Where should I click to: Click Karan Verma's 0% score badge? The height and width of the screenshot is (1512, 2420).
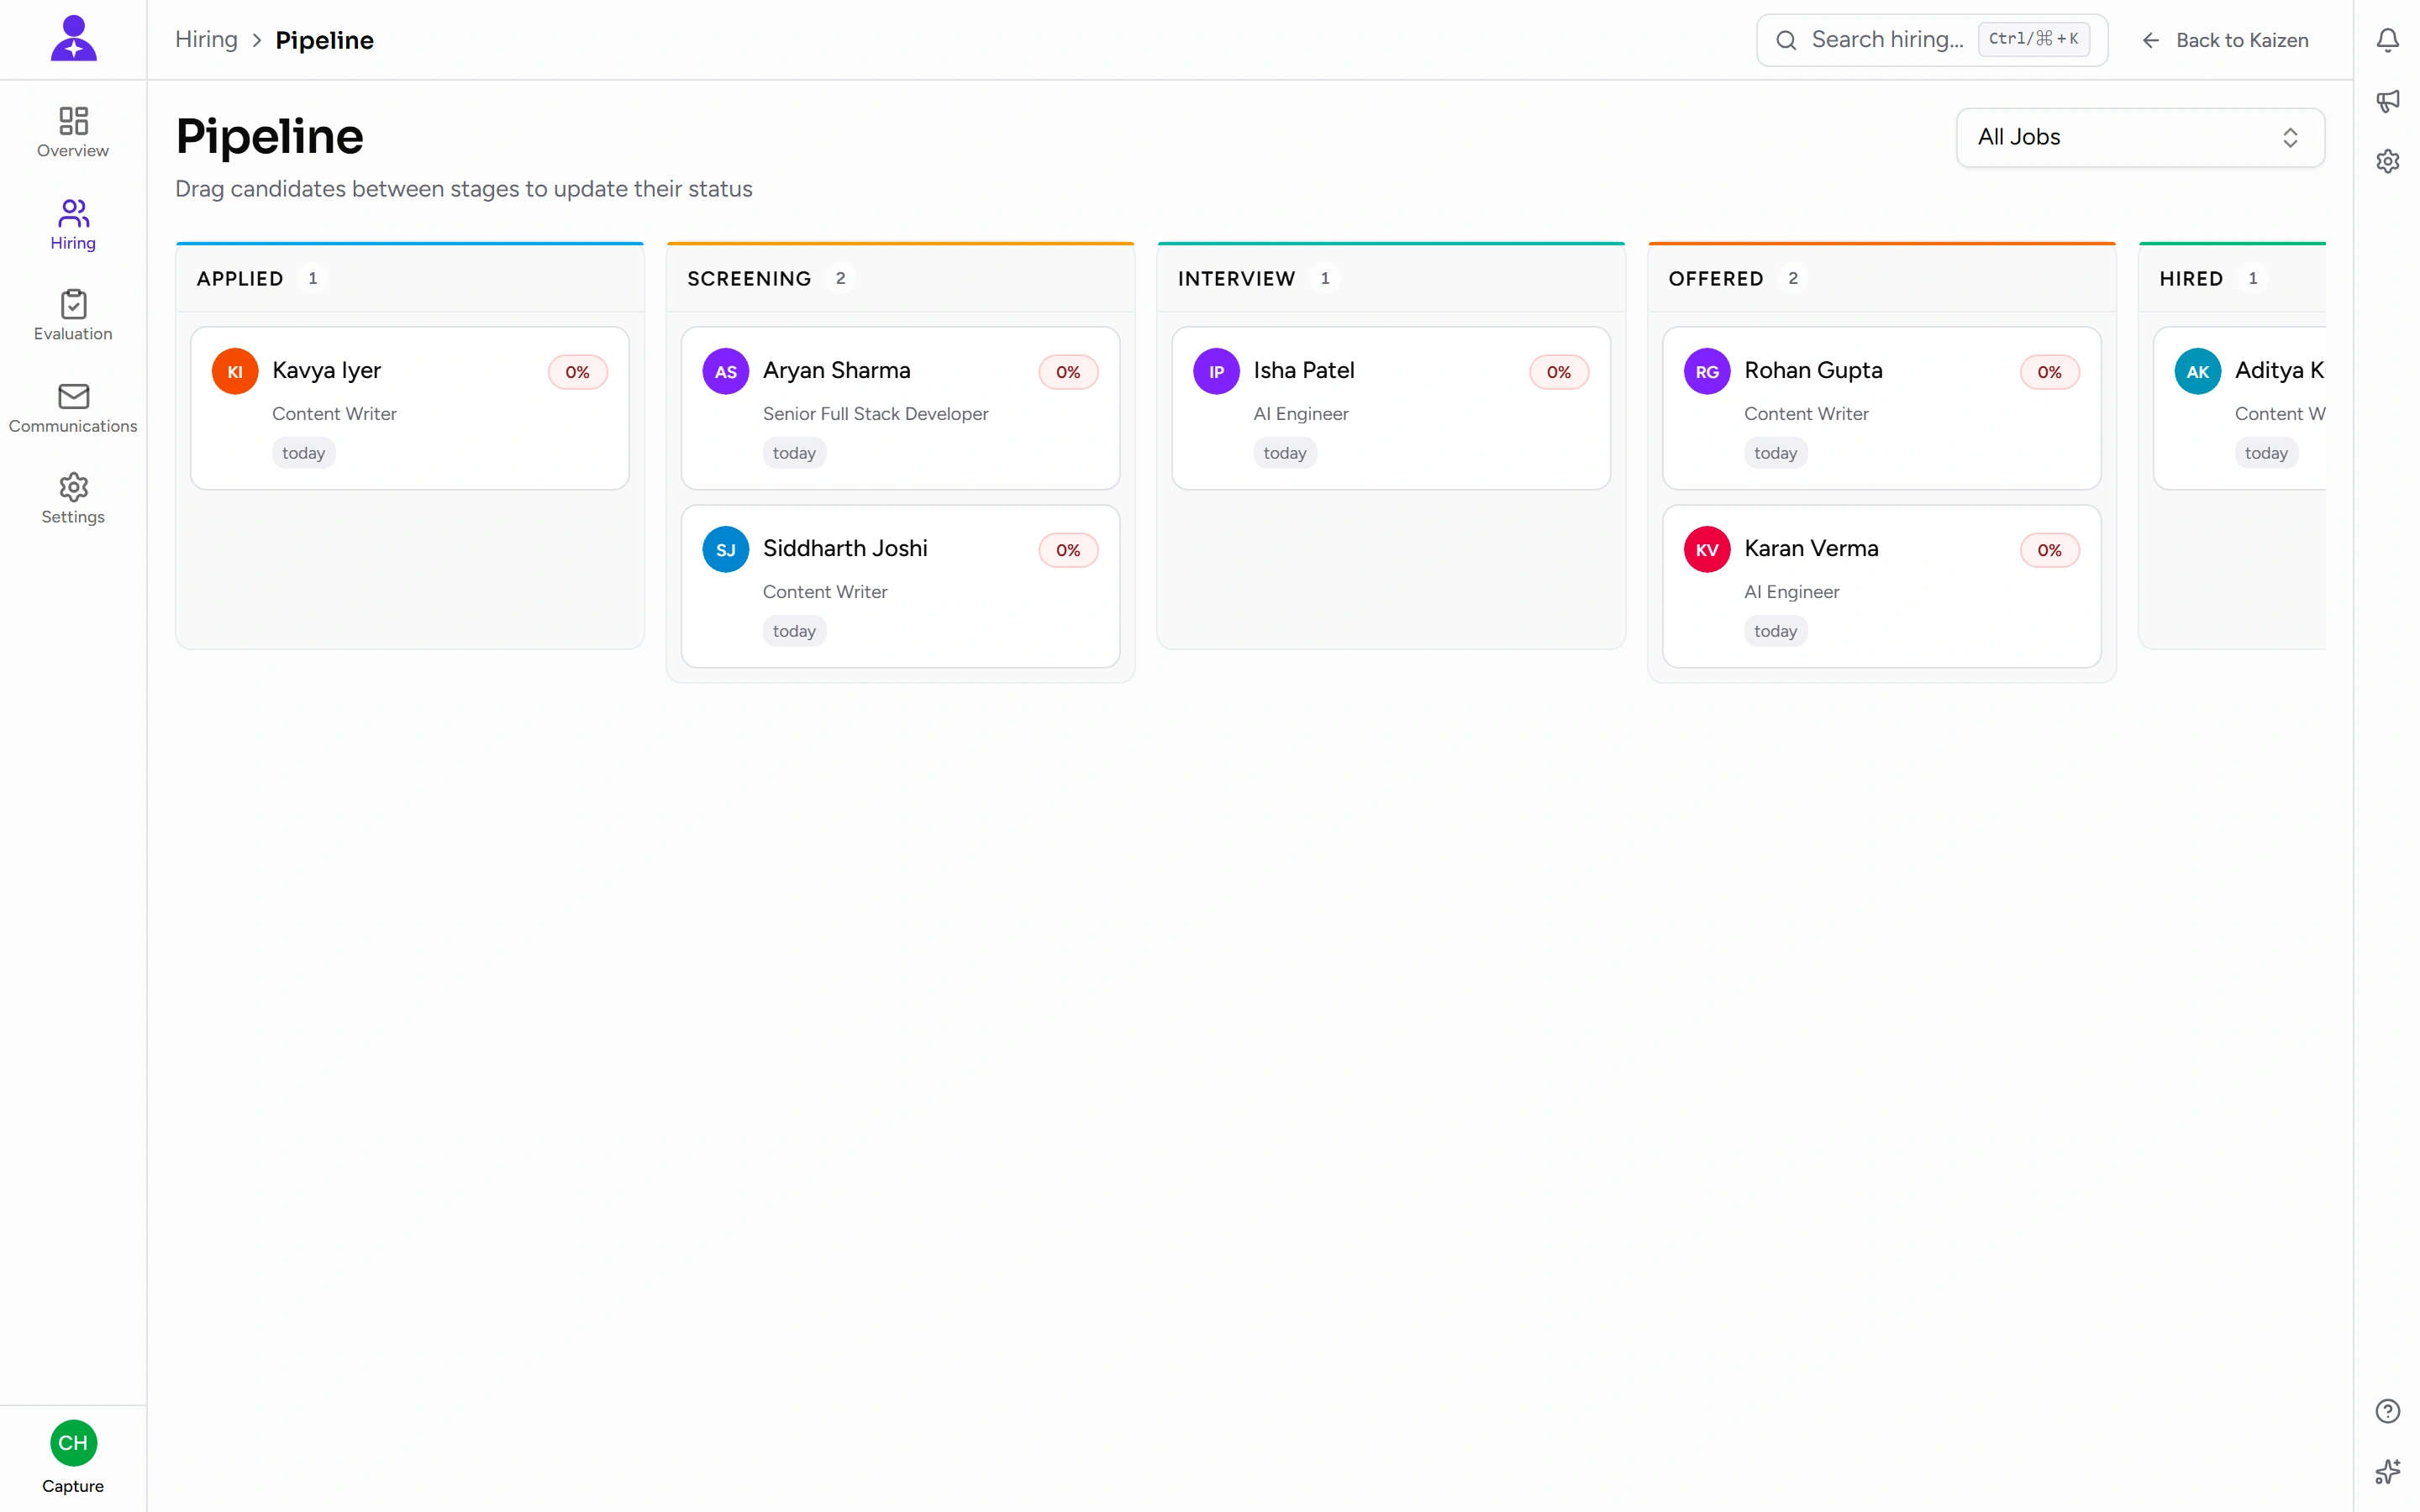tap(2049, 550)
